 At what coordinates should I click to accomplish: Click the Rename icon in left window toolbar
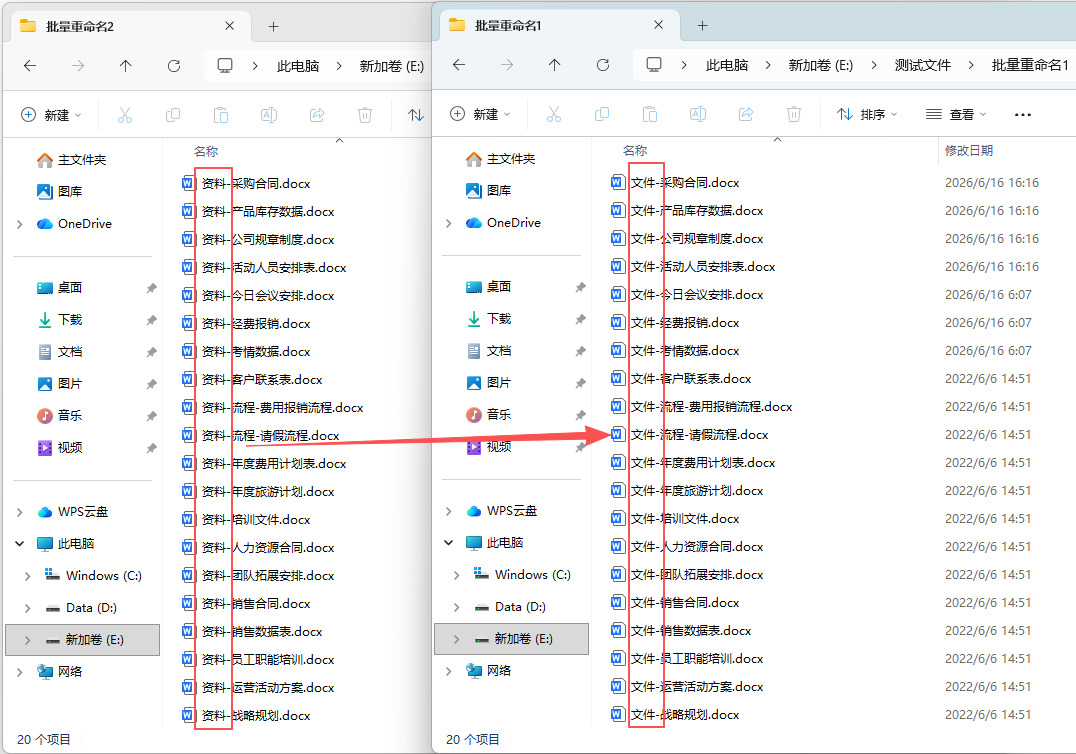click(269, 115)
